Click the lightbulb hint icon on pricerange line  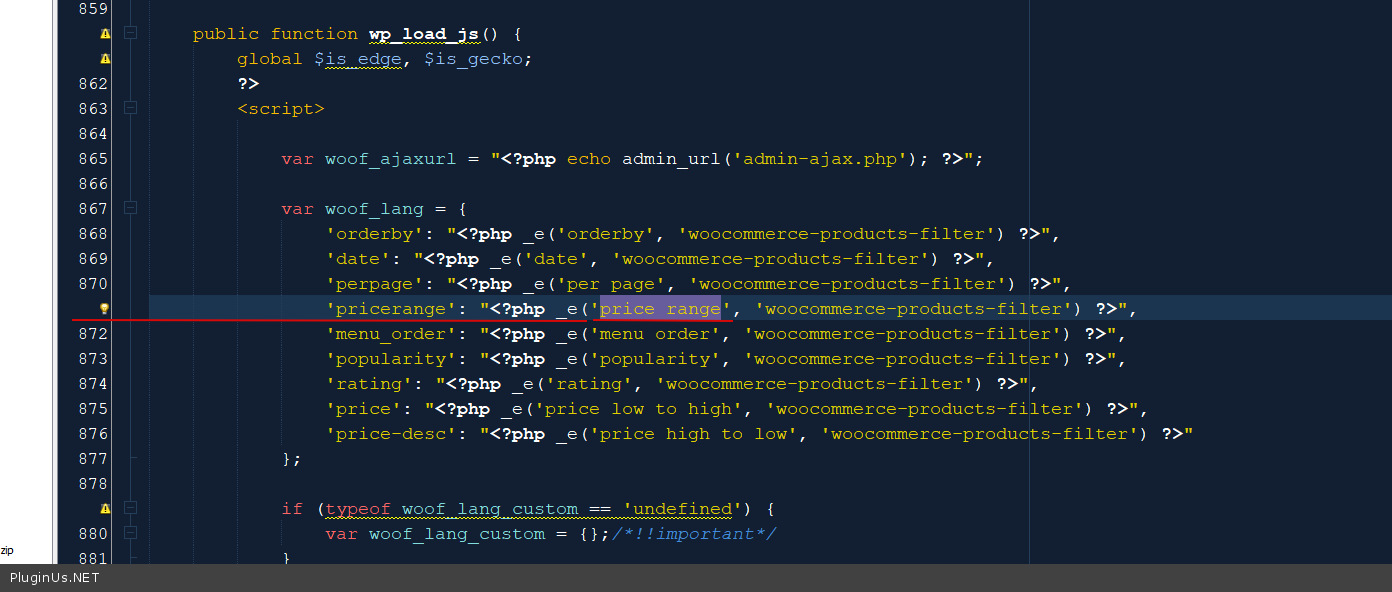point(104,309)
